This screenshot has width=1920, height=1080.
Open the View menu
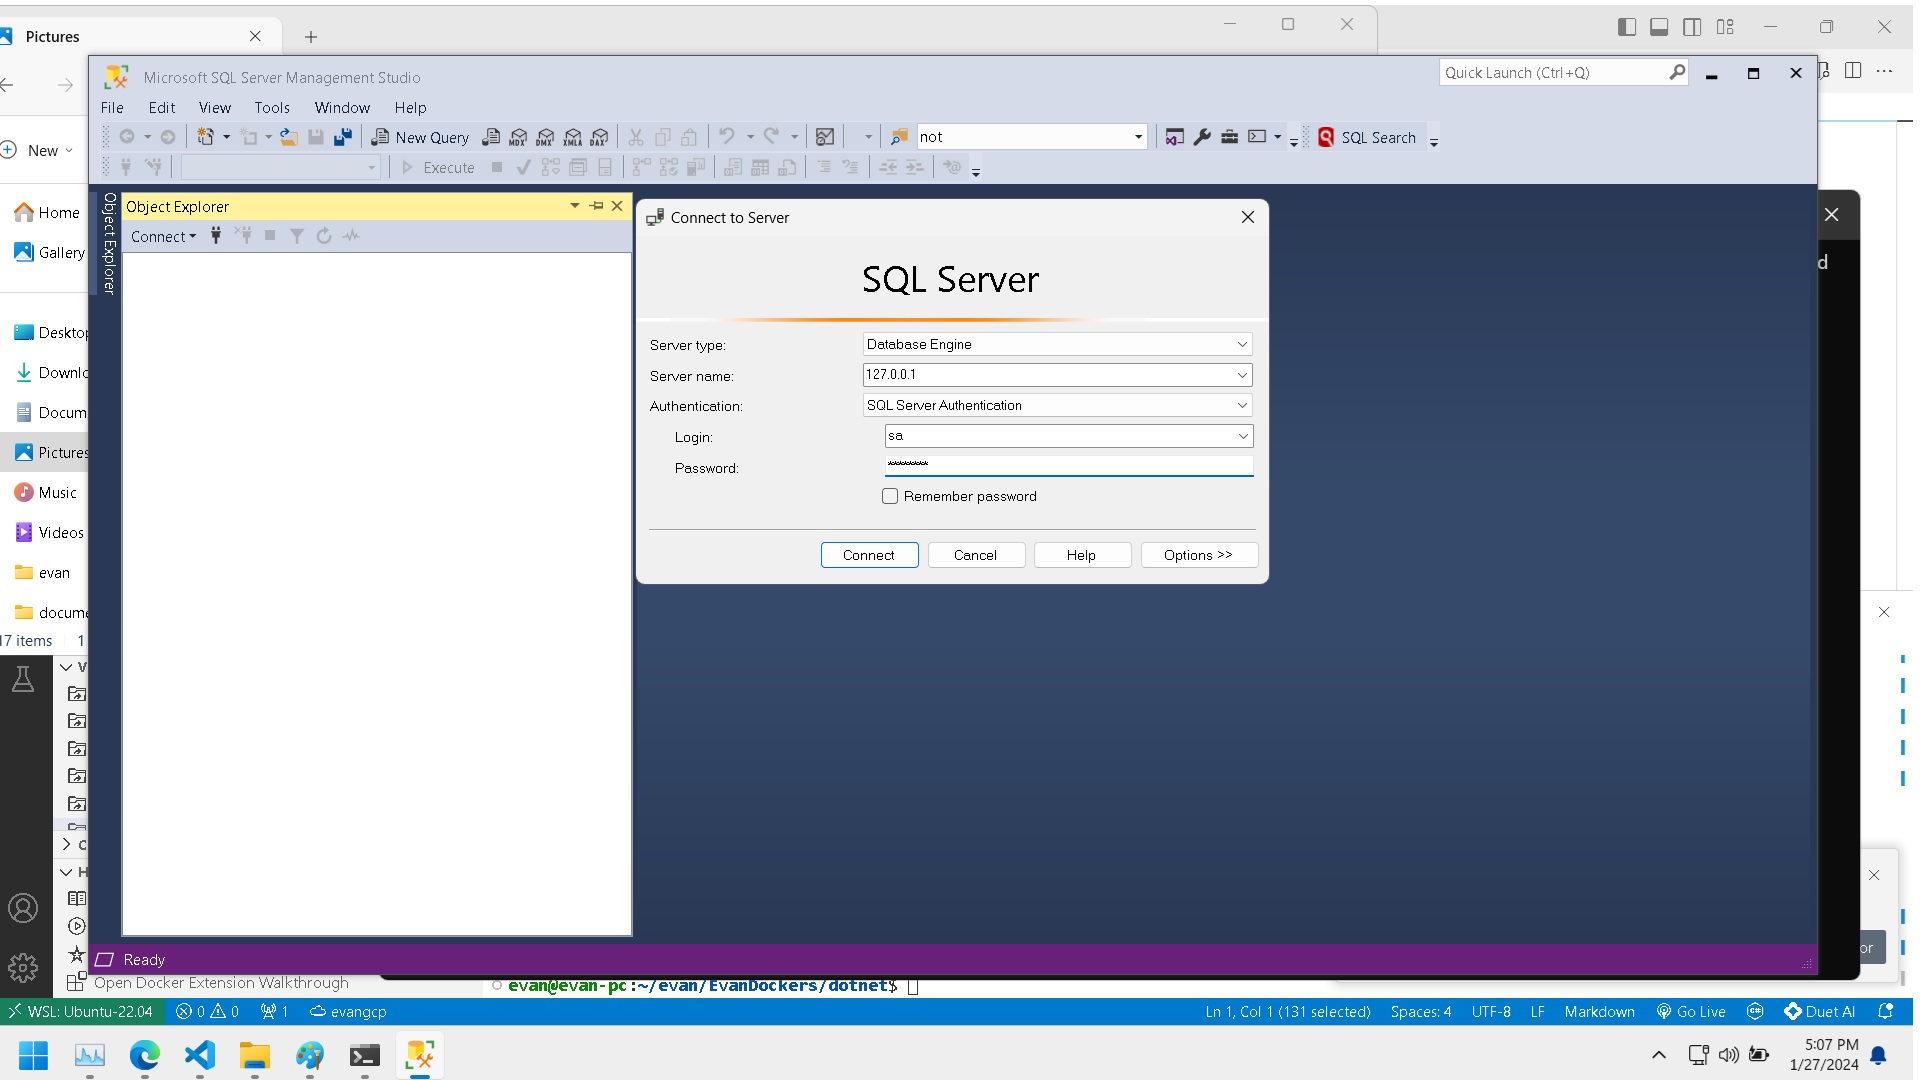pyautogui.click(x=215, y=108)
